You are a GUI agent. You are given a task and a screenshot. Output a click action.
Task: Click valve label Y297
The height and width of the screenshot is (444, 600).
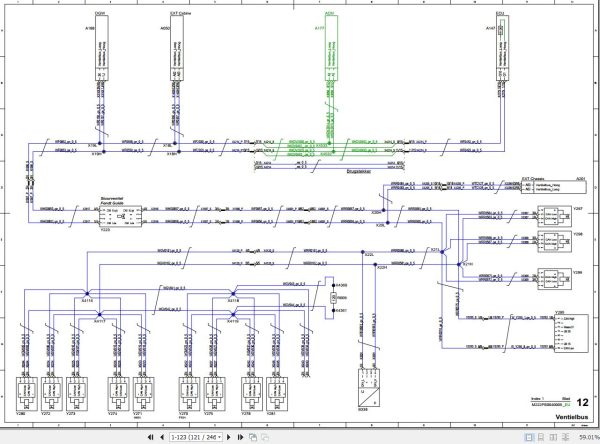(x=577, y=208)
